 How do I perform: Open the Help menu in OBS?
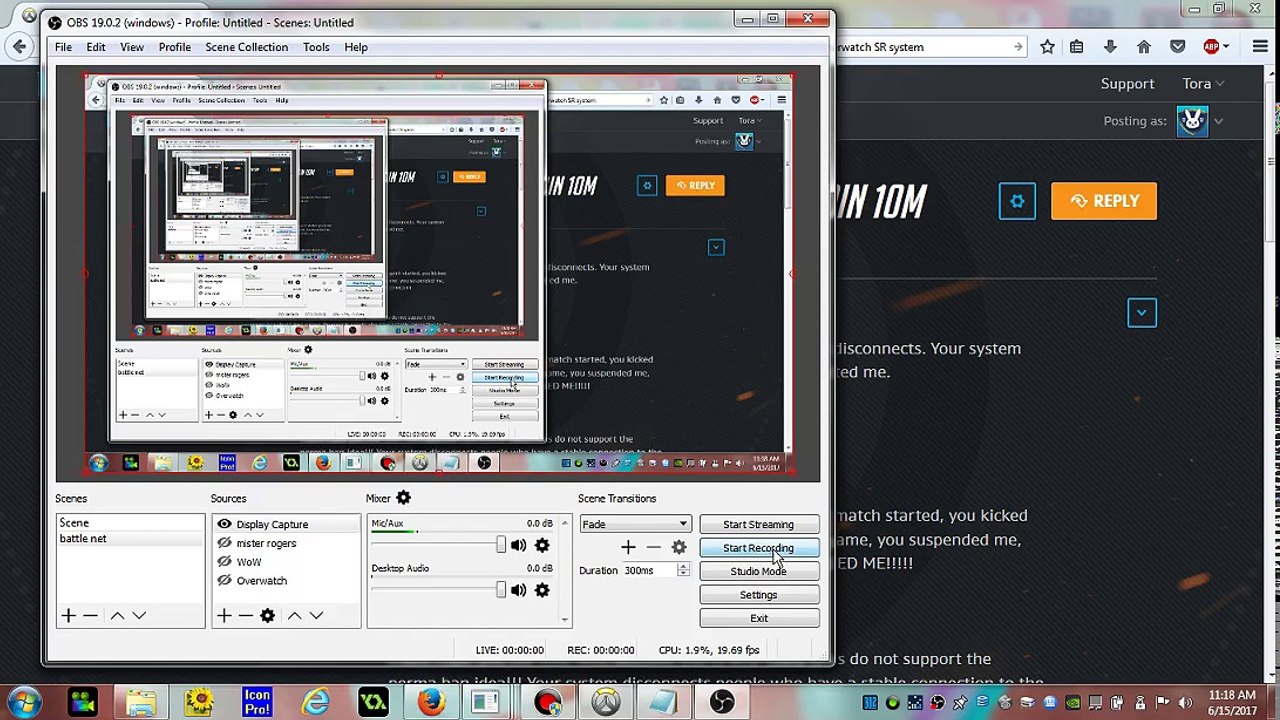pos(356,47)
